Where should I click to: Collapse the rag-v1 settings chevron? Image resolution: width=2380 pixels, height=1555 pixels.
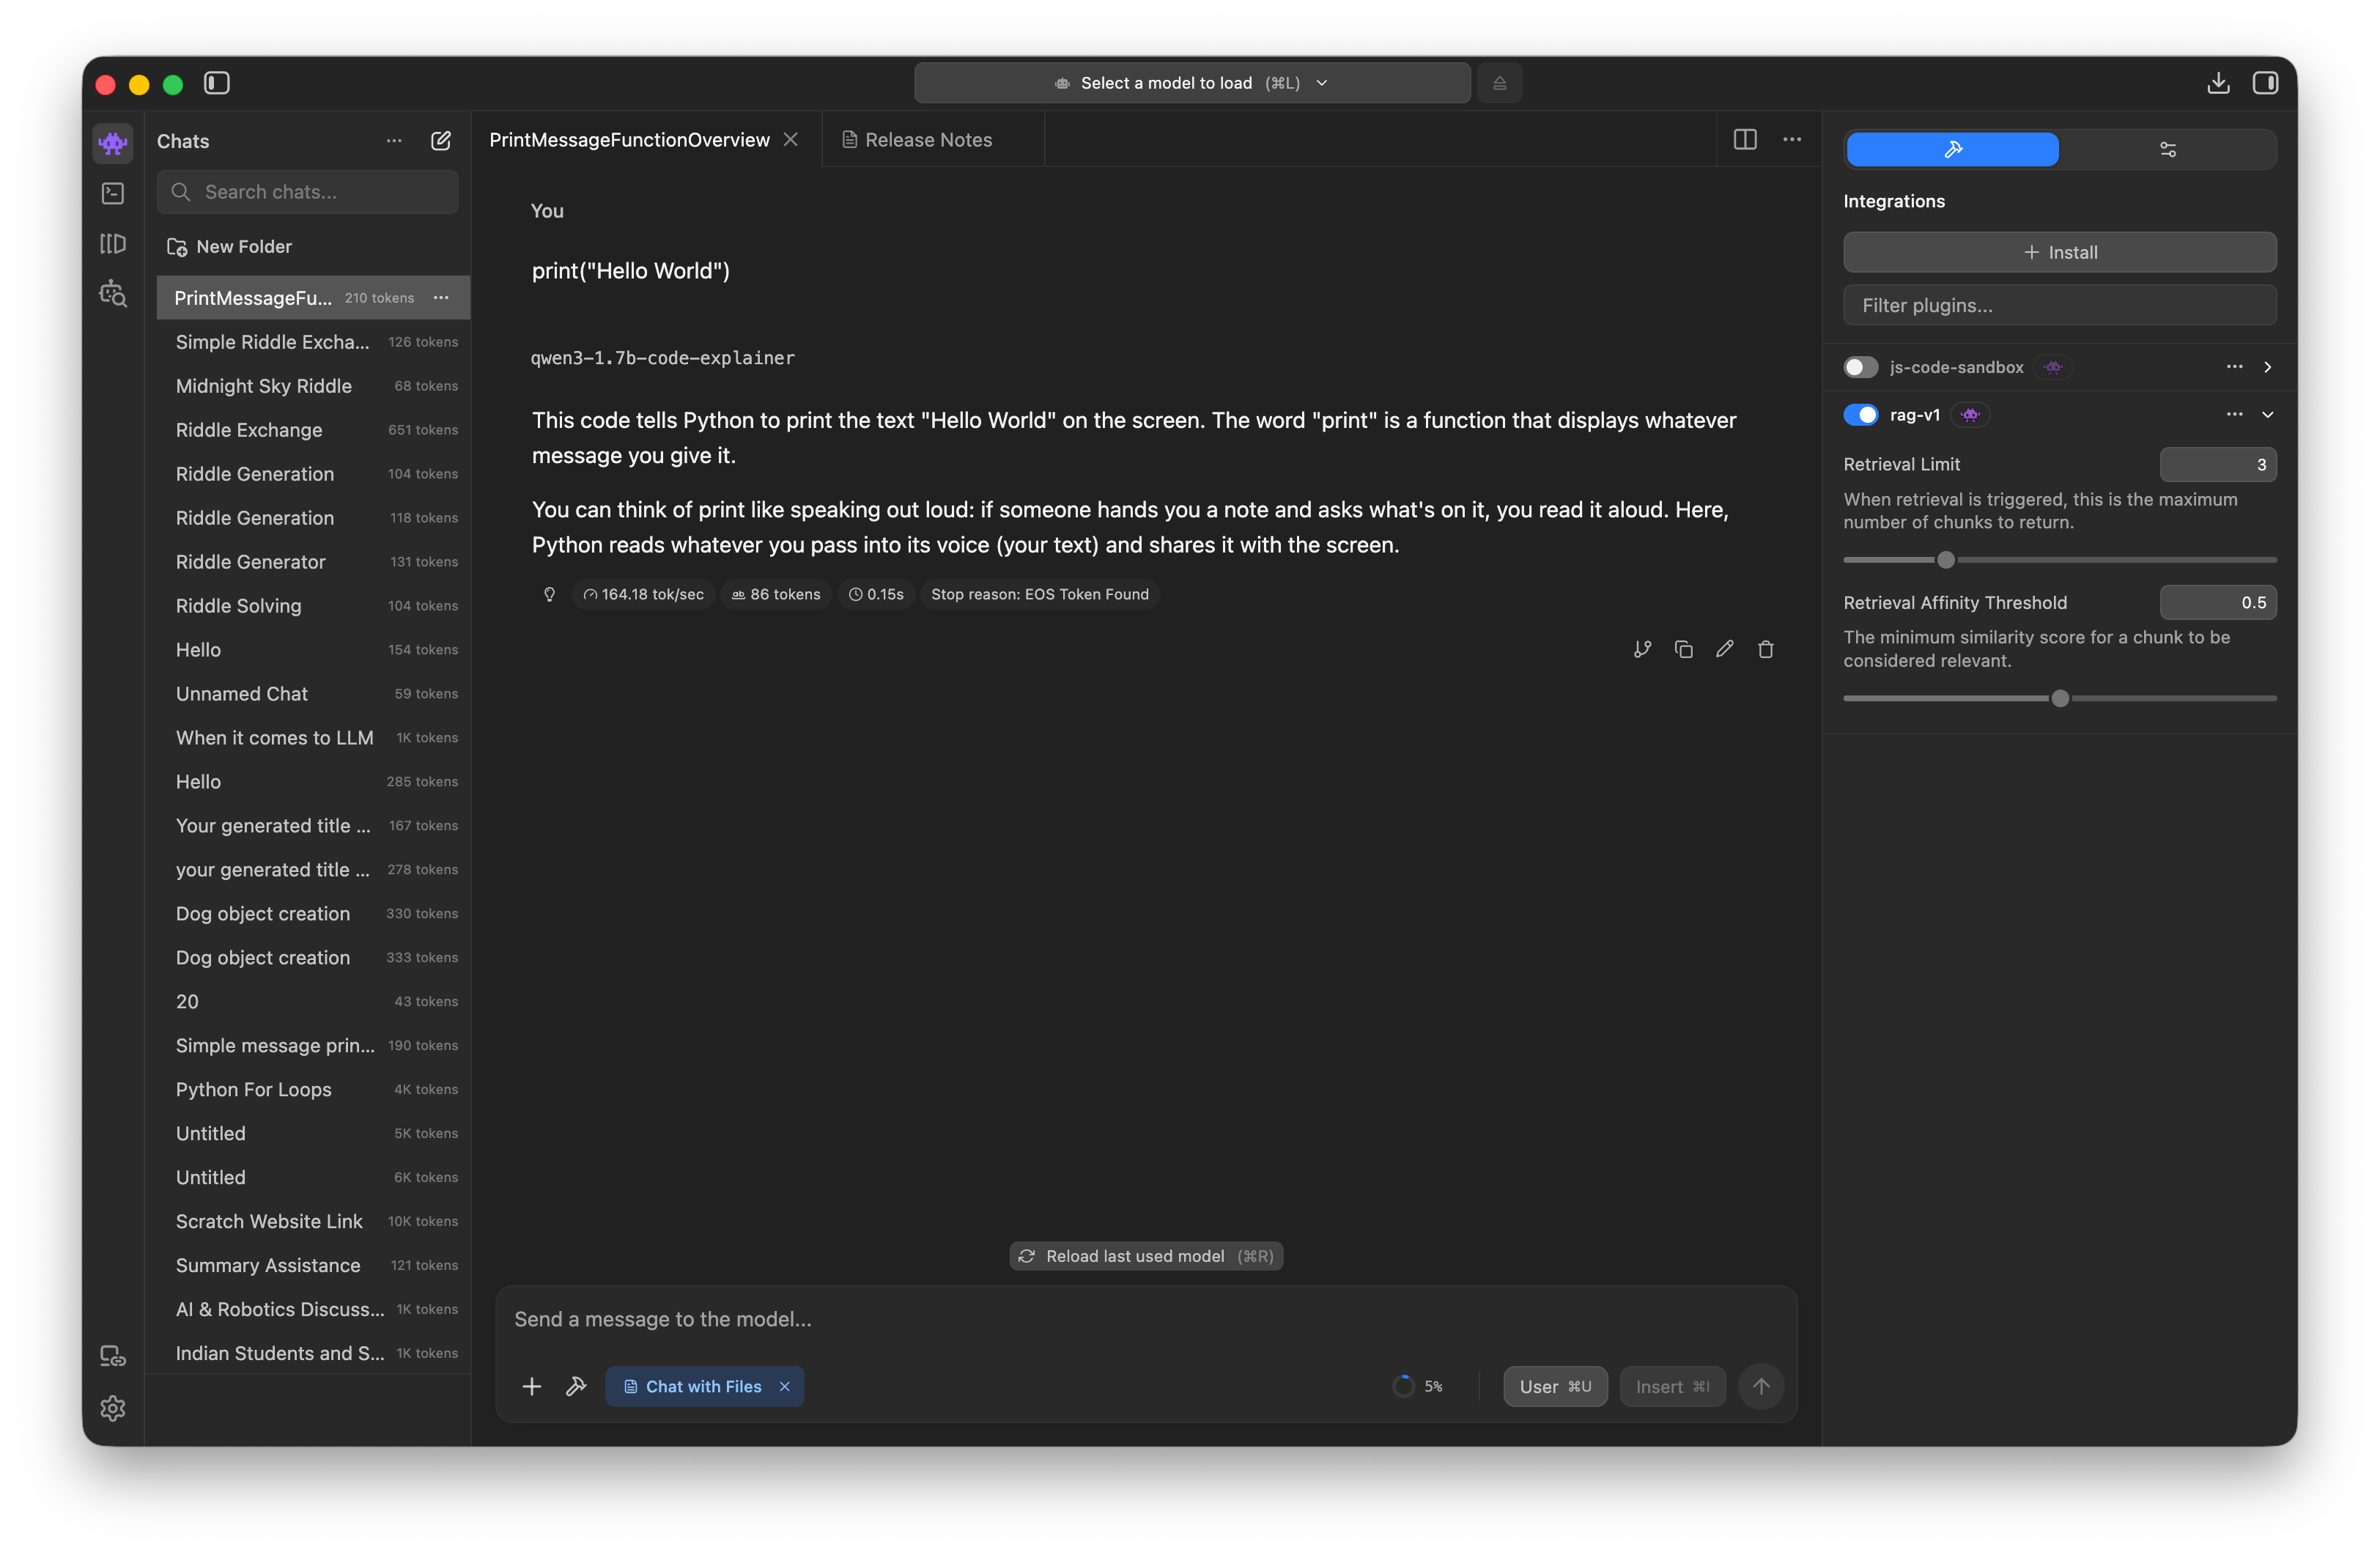2267,415
